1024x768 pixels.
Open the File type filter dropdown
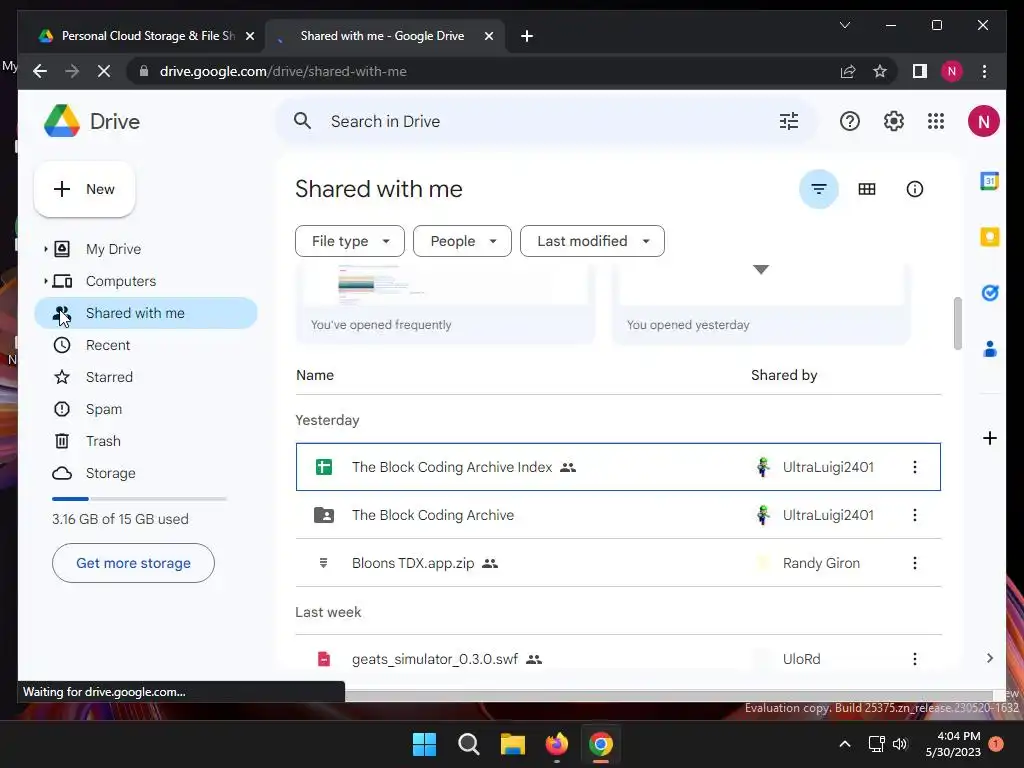tap(350, 241)
